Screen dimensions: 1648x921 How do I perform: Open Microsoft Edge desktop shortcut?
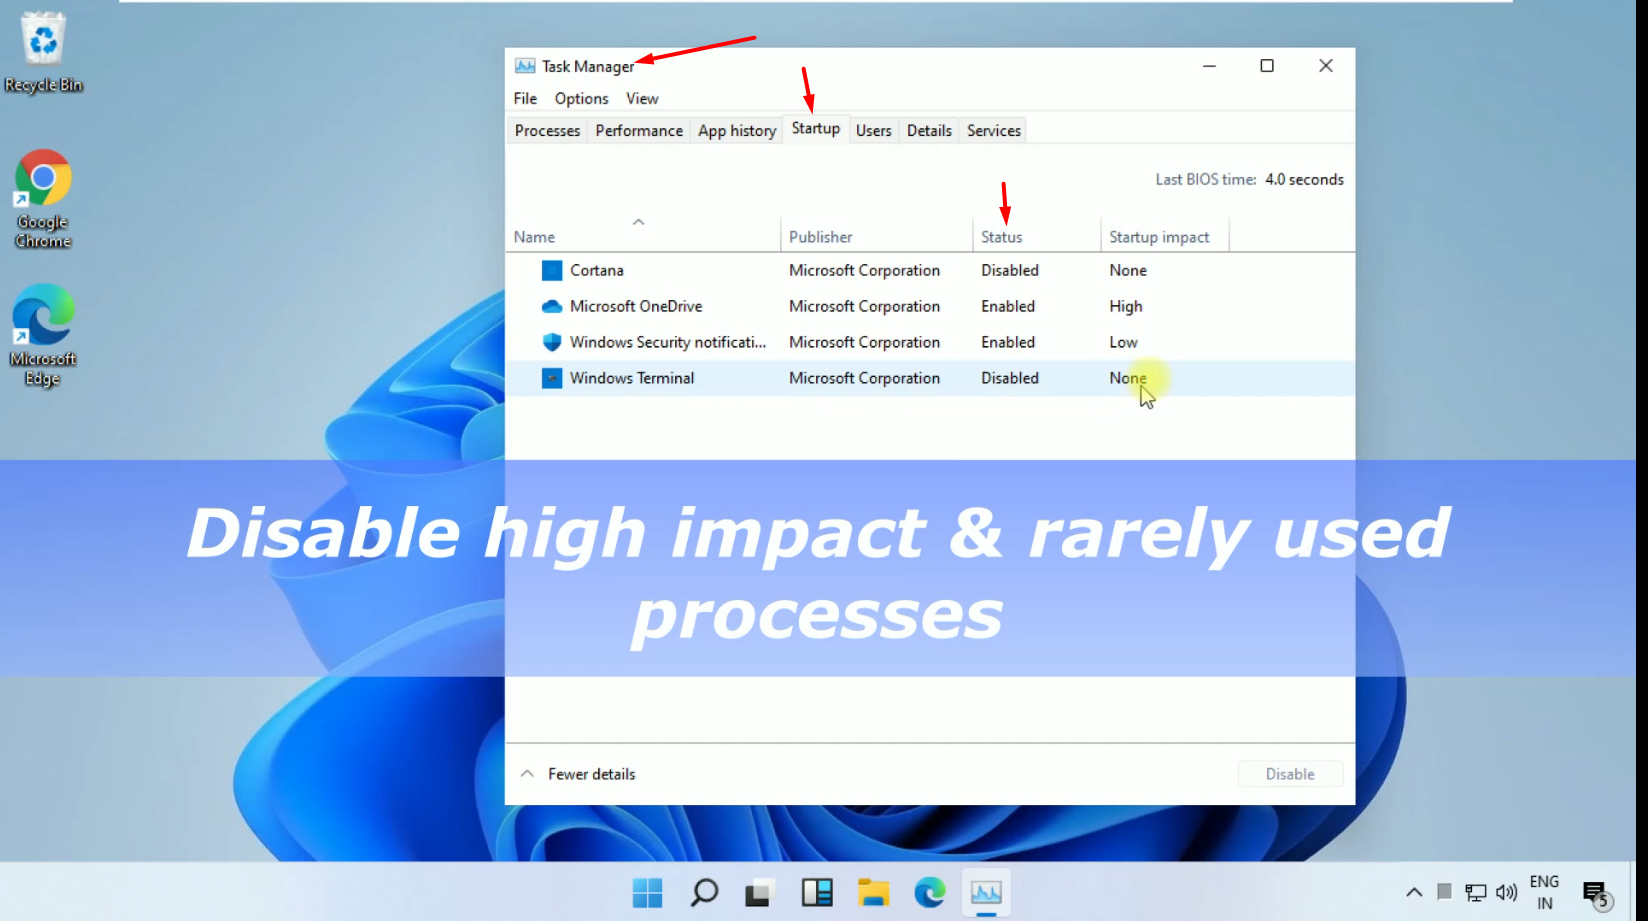coord(43,335)
